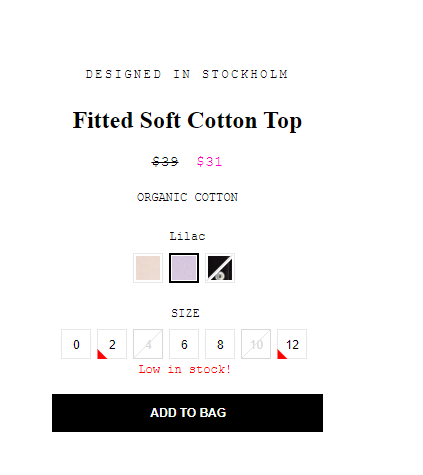
Task: Select size 6
Action: (184, 344)
